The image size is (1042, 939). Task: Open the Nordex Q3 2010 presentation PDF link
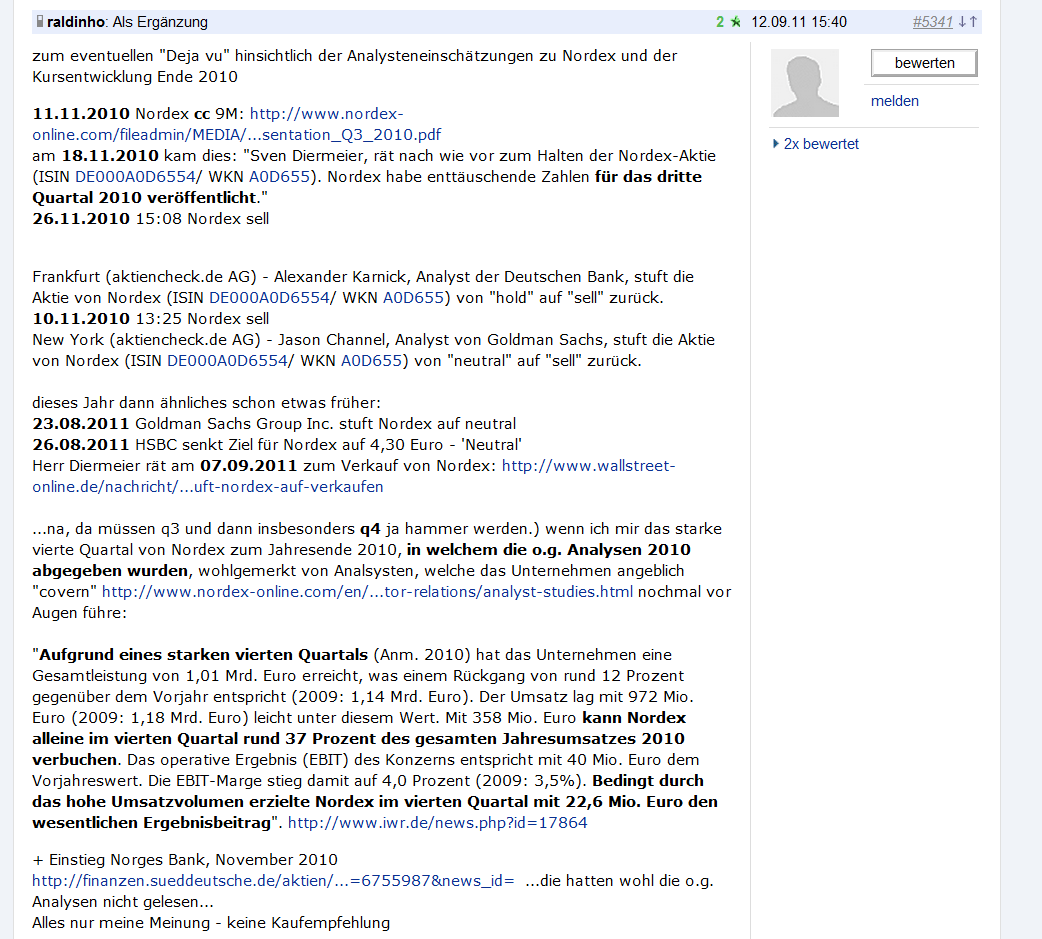[x=237, y=124]
